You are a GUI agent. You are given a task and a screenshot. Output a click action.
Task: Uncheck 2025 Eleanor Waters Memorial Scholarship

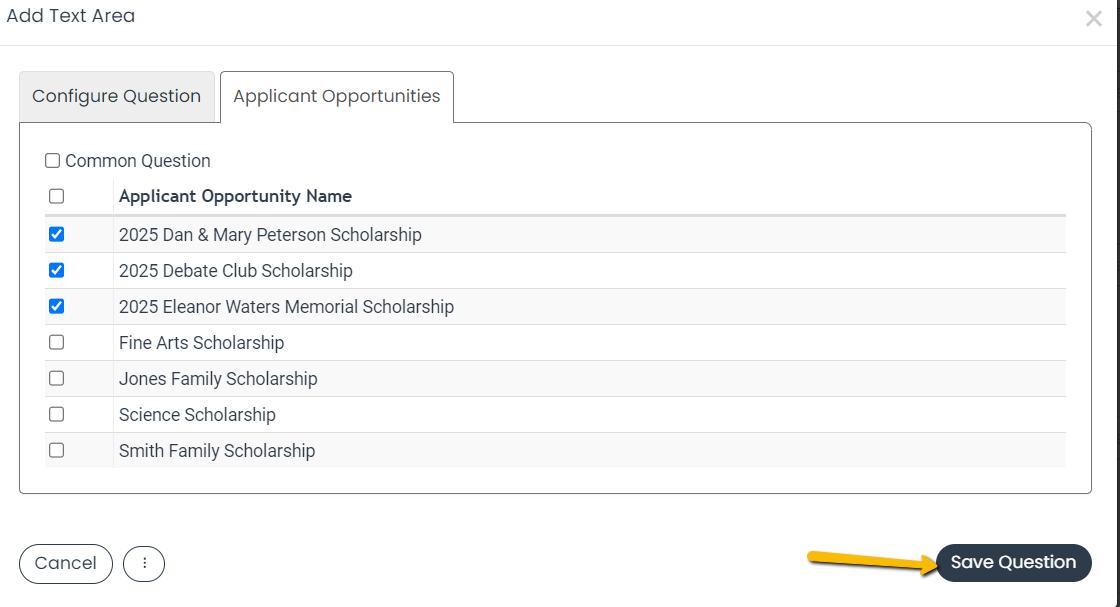[56, 306]
